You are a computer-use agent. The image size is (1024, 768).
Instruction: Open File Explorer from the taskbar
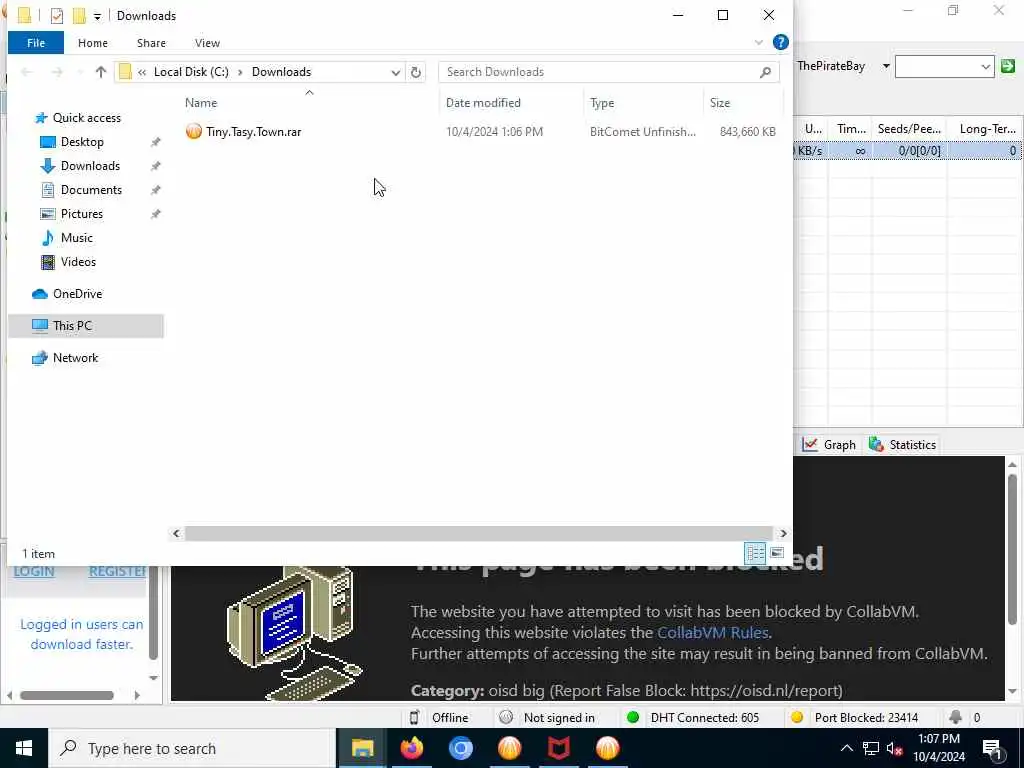[x=362, y=748]
